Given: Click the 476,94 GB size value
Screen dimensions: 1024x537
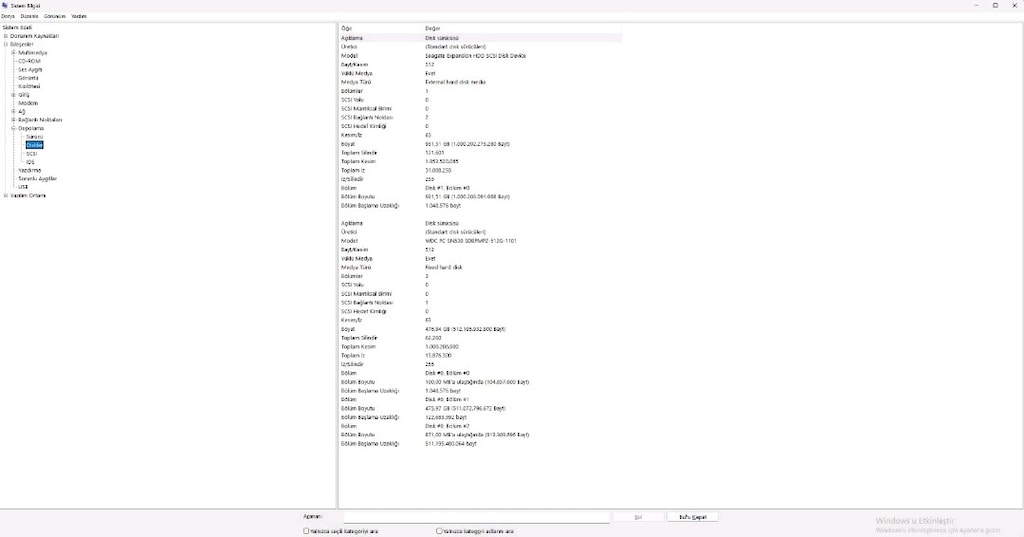Looking at the screenshot, I should (x=466, y=329).
